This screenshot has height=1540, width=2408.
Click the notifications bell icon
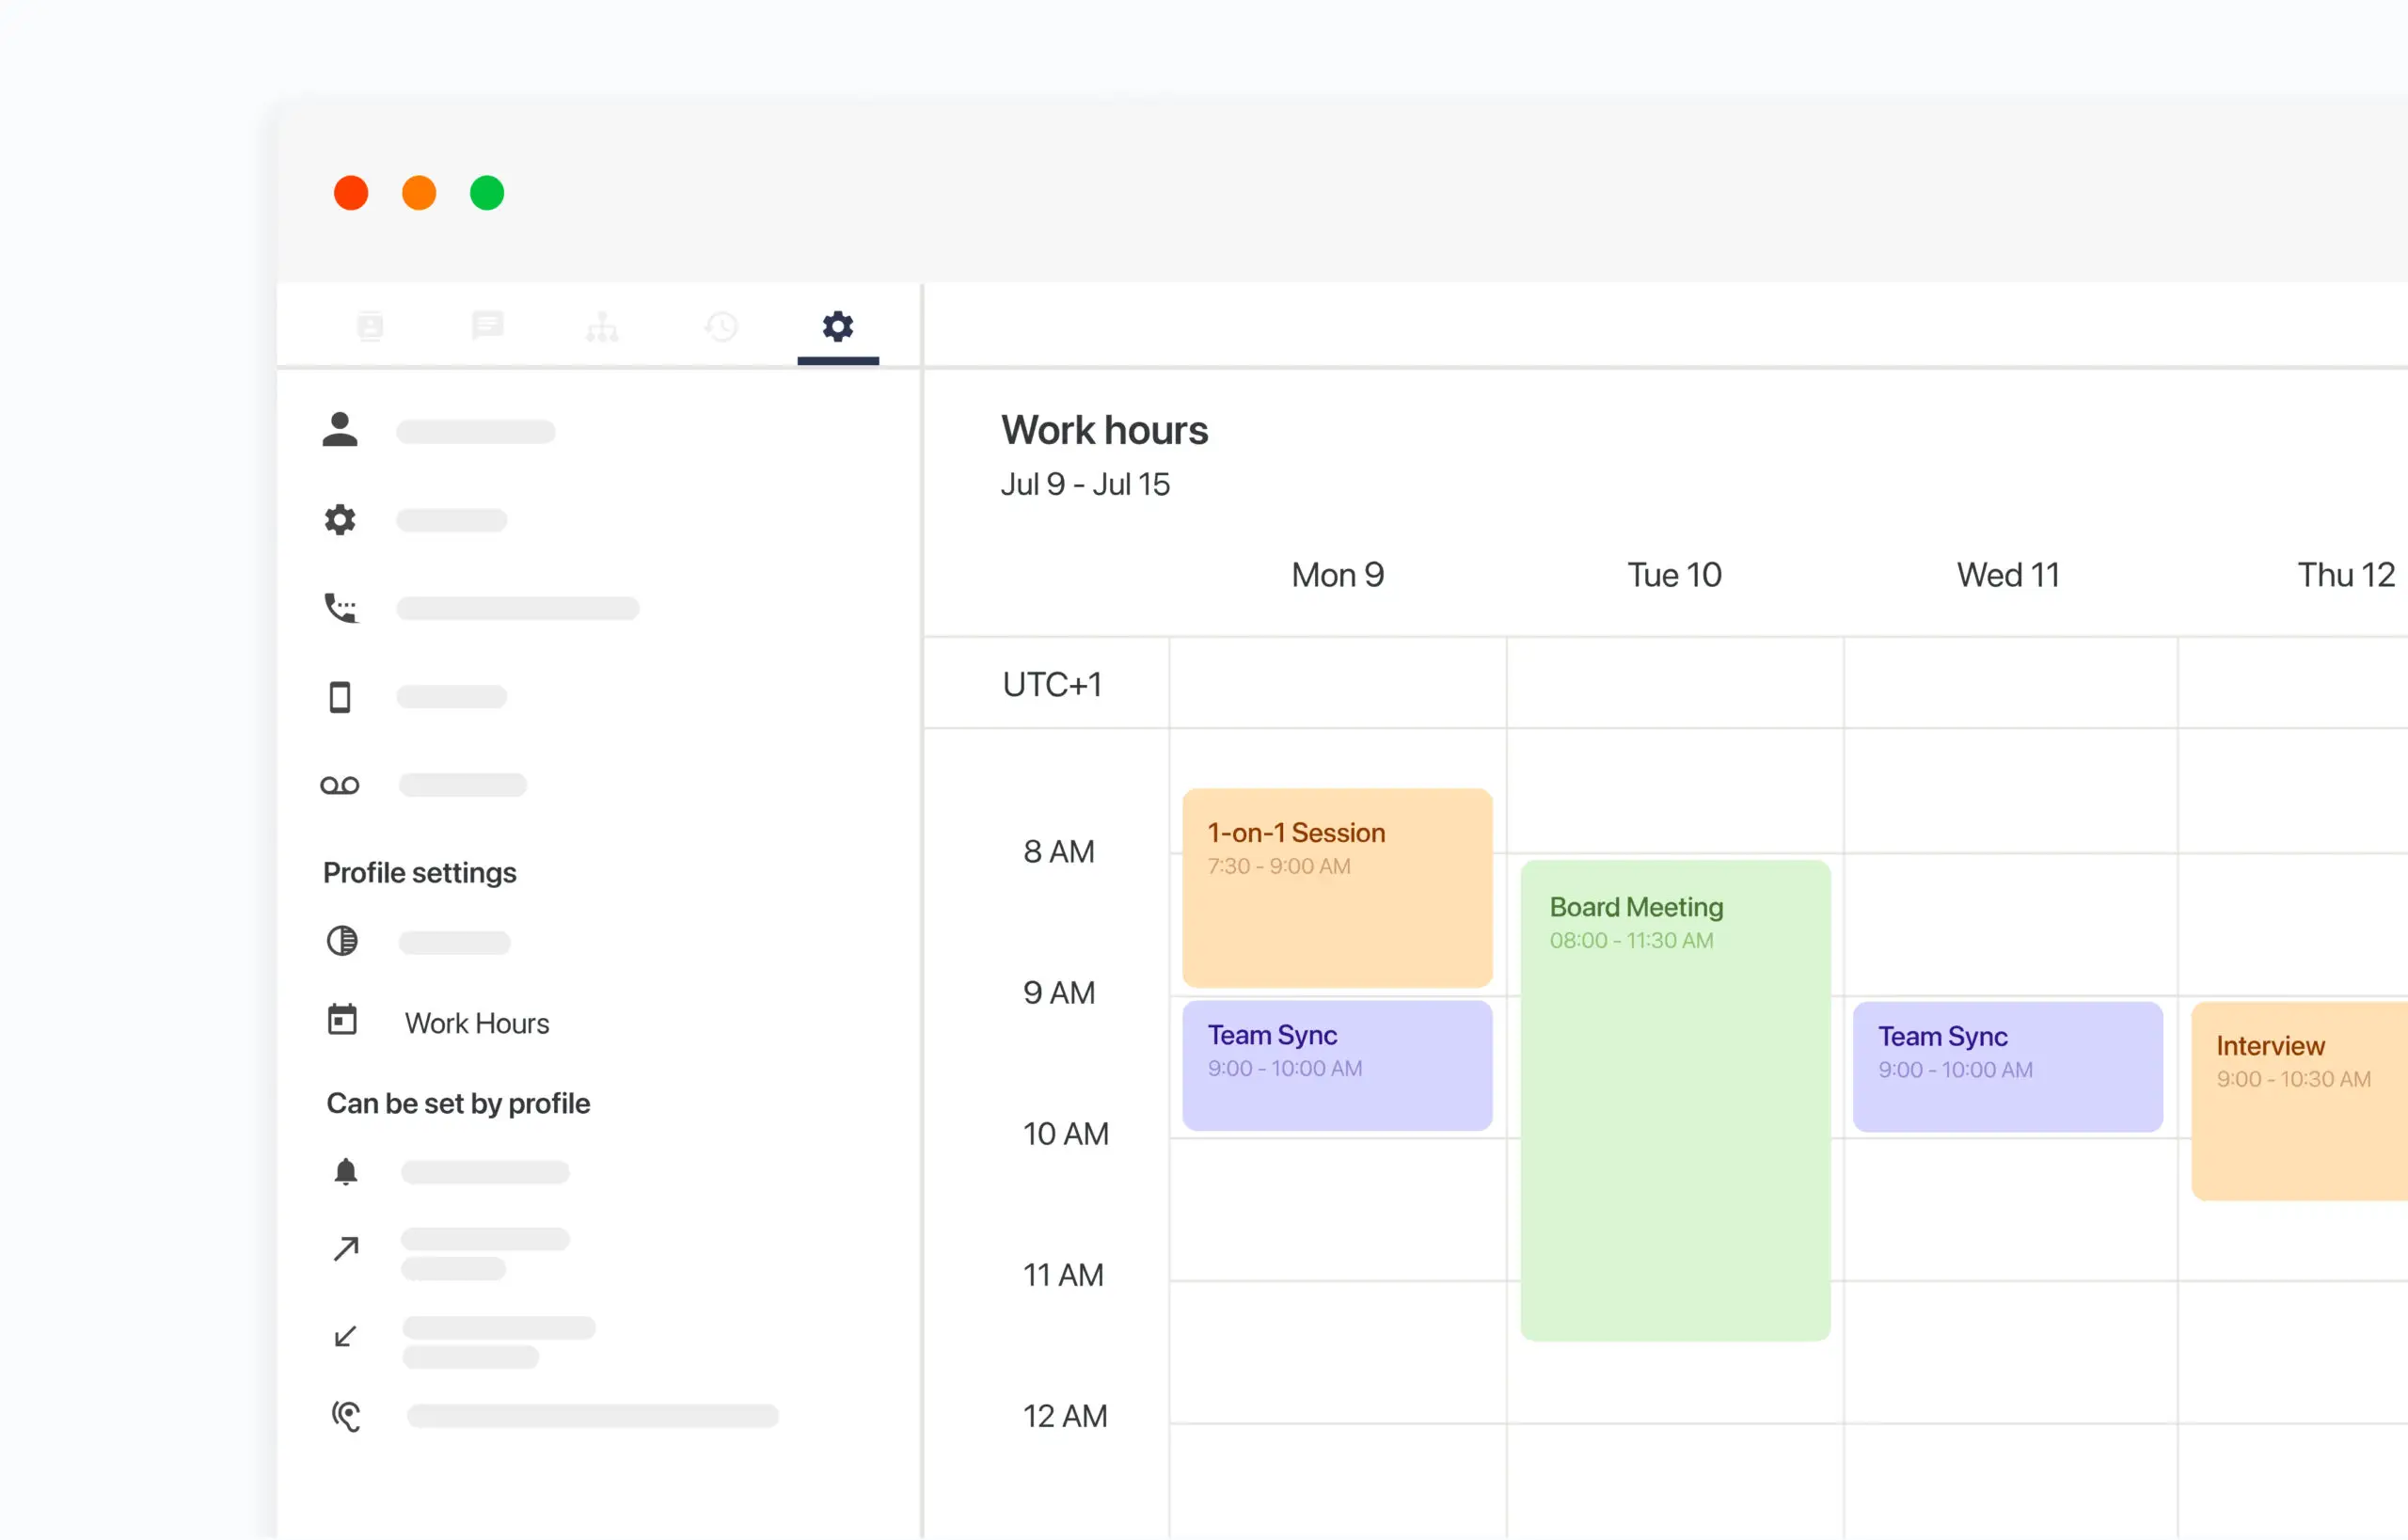click(x=346, y=1171)
